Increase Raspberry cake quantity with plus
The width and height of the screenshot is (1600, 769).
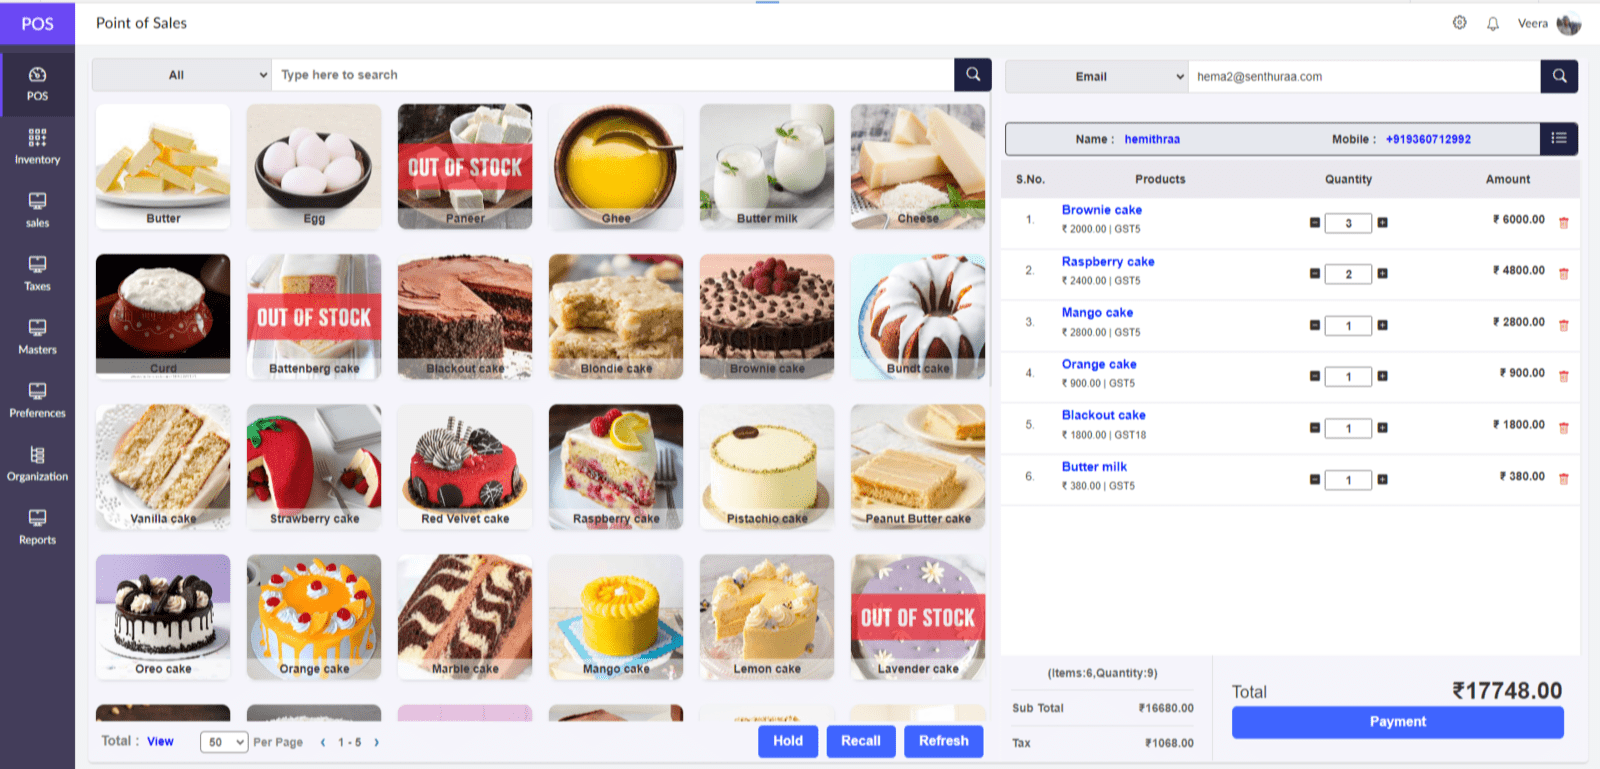tap(1382, 274)
